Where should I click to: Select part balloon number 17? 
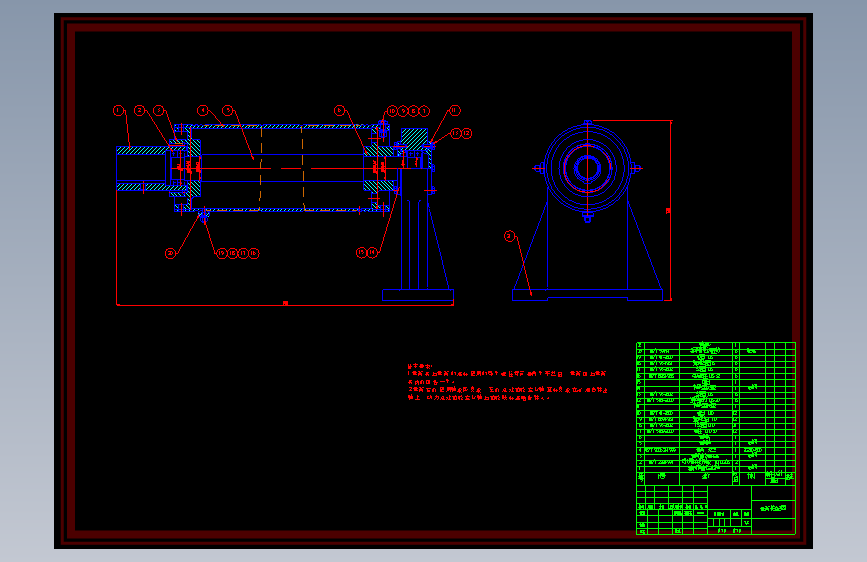243,253
